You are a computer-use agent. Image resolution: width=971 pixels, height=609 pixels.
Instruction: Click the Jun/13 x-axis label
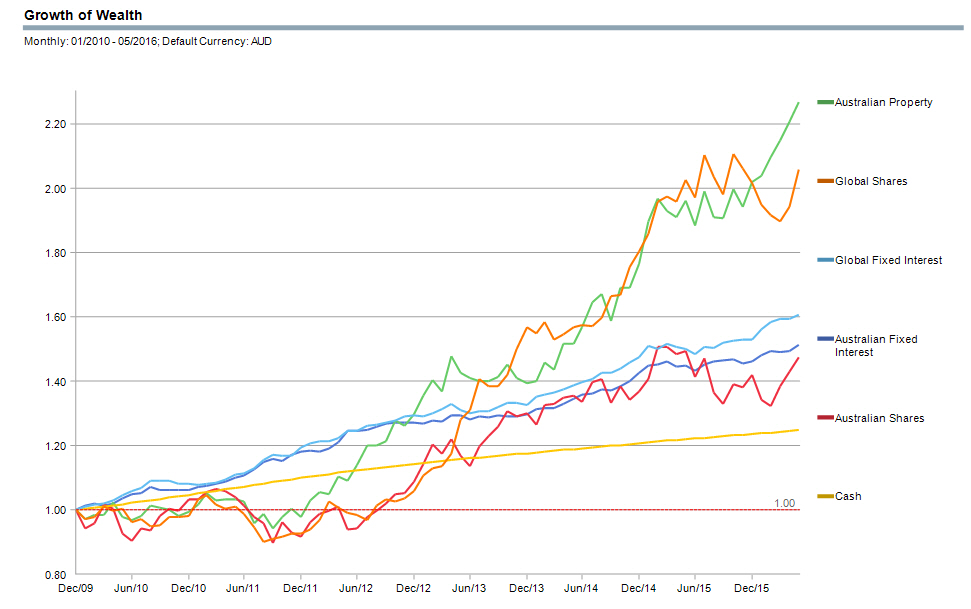click(x=469, y=588)
